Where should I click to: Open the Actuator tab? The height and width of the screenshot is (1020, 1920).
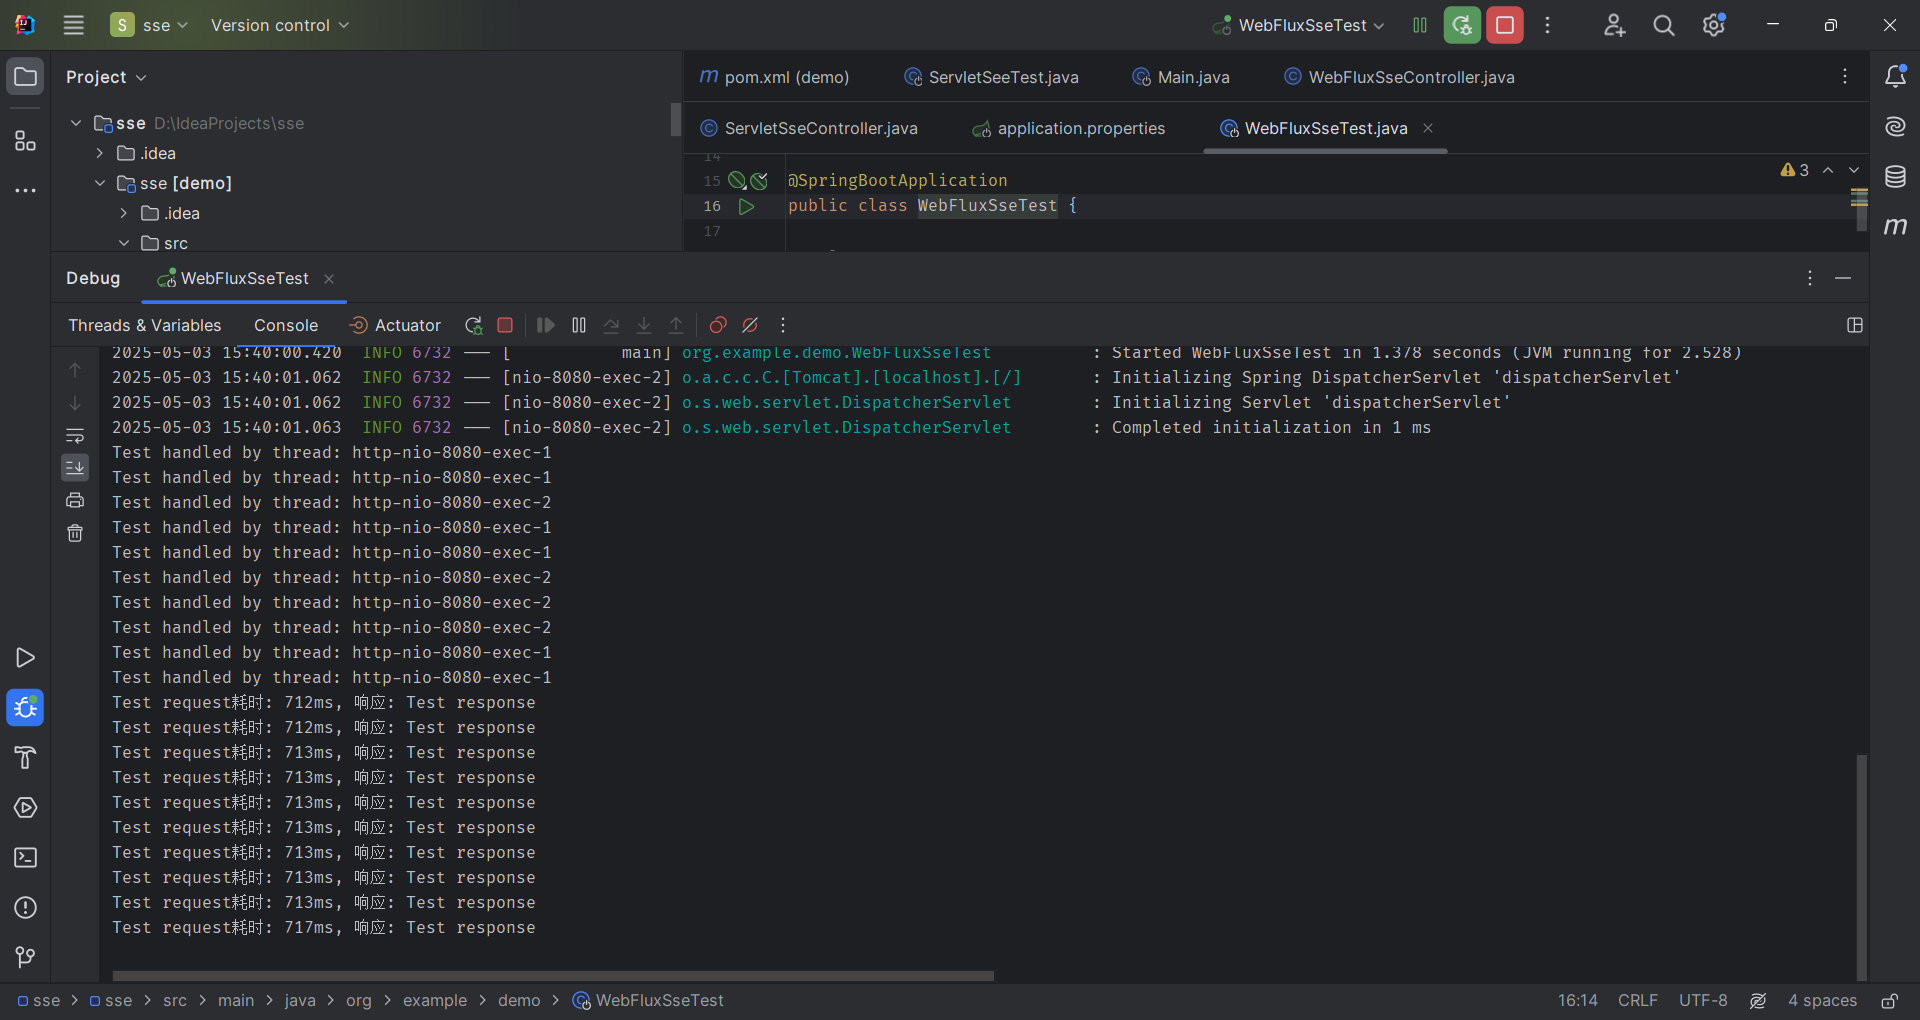pos(395,325)
